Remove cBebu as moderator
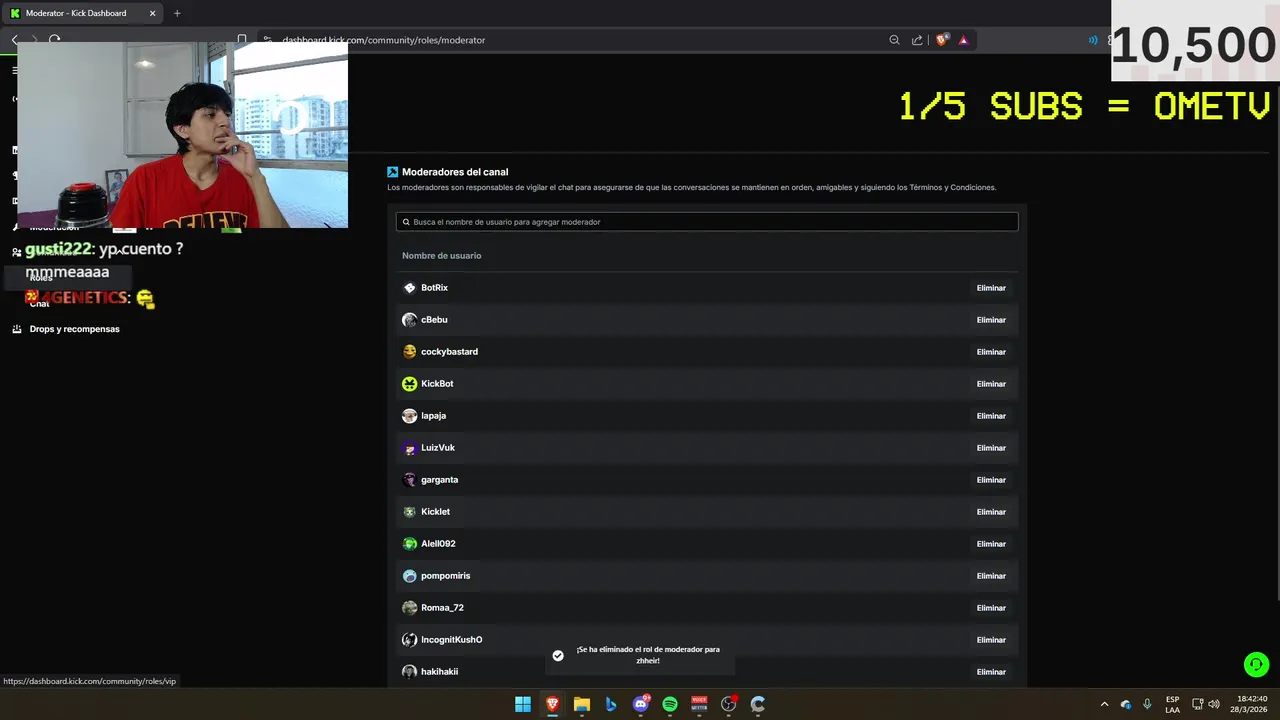Image resolution: width=1280 pixels, height=720 pixels. [x=991, y=320]
